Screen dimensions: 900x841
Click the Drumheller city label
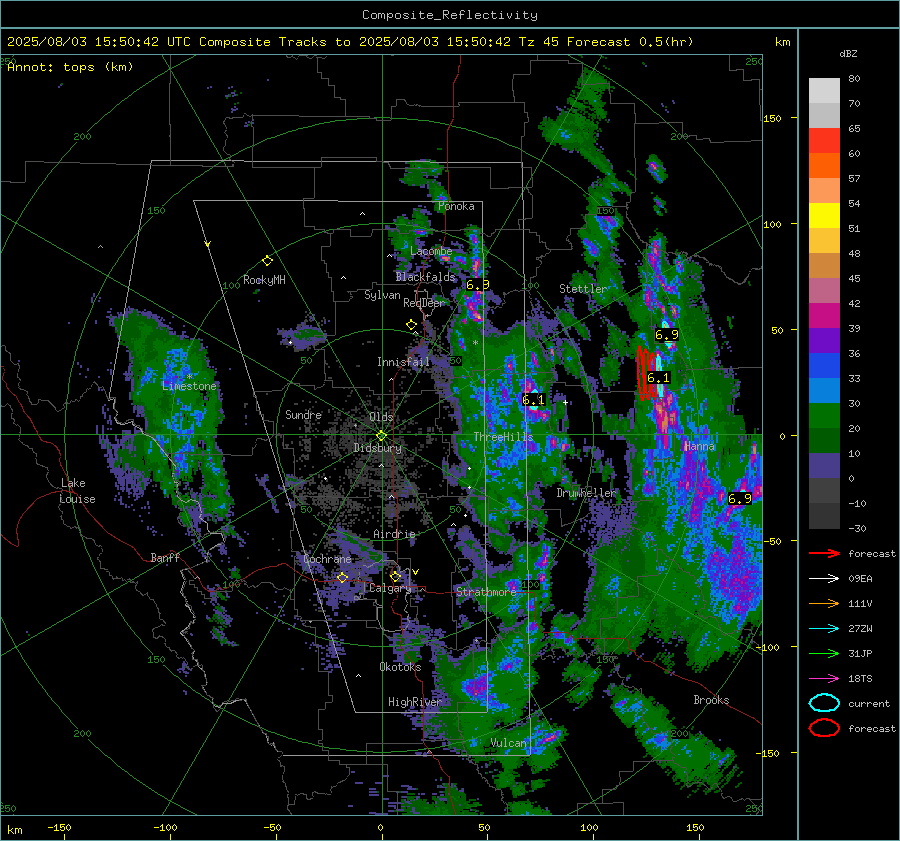tap(585, 493)
